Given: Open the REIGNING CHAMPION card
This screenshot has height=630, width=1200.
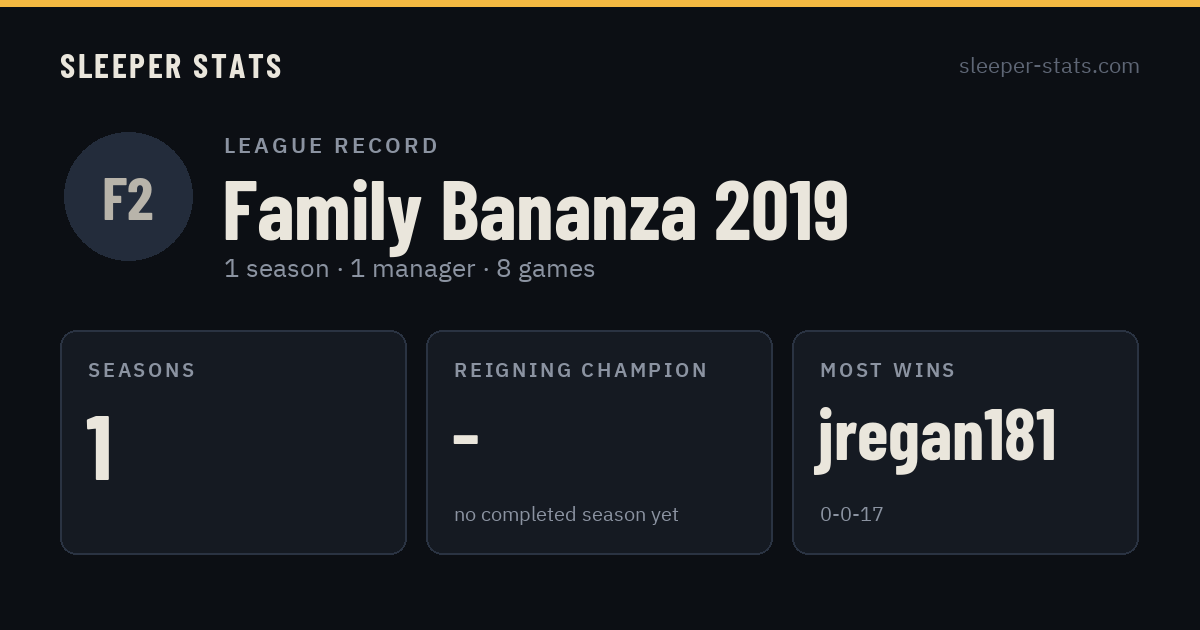Looking at the screenshot, I should pyautogui.click(x=599, y=442).
